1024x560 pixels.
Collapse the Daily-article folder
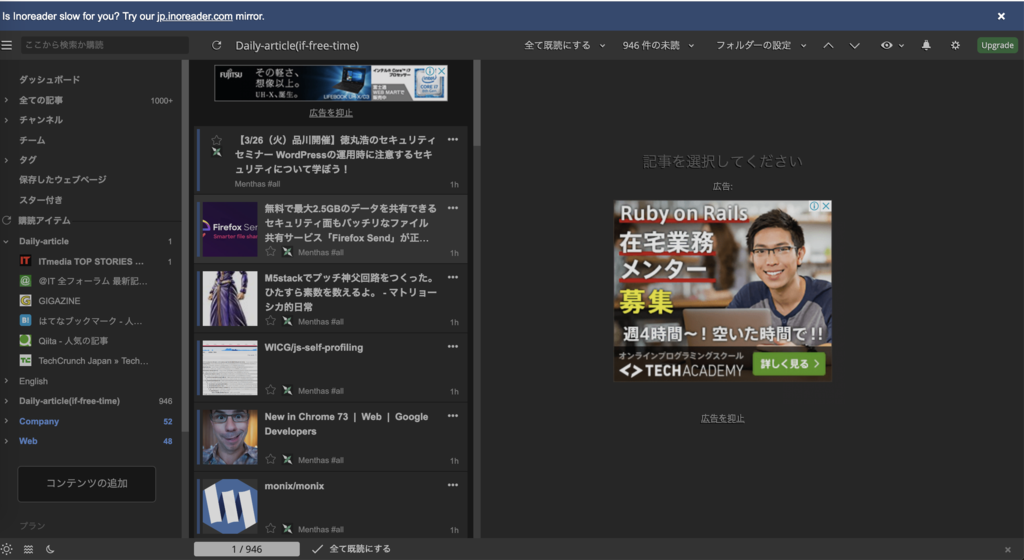6,241
